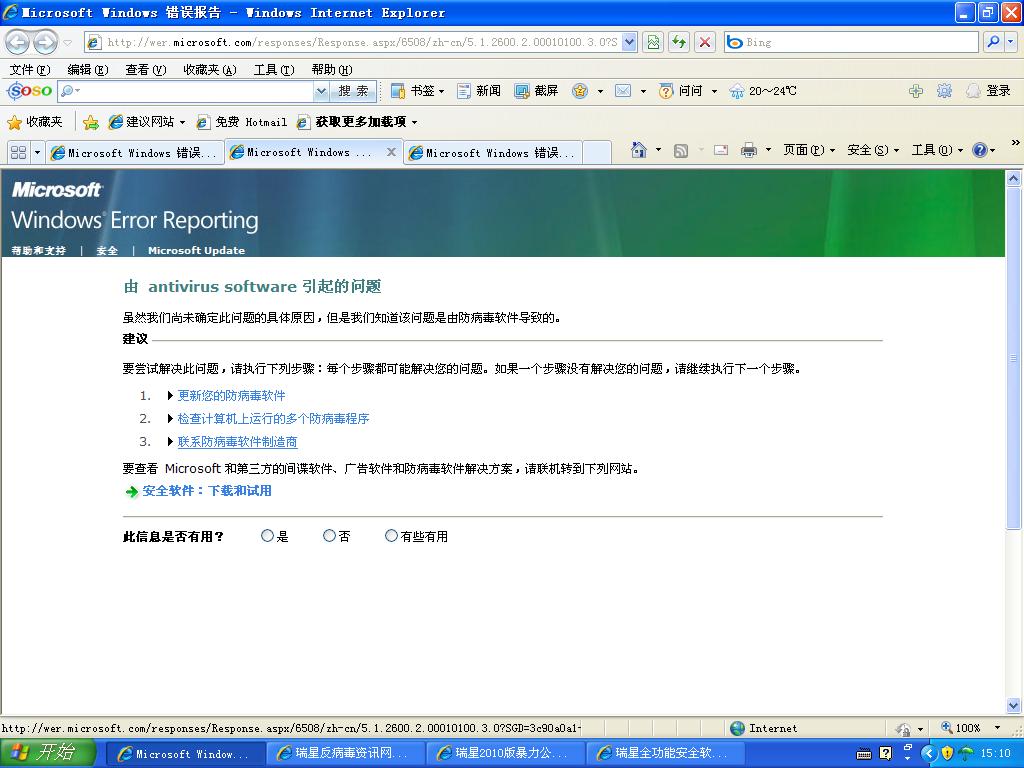
Task: Click the Microsoft Update header link
Action: click(x=196, y=251)
